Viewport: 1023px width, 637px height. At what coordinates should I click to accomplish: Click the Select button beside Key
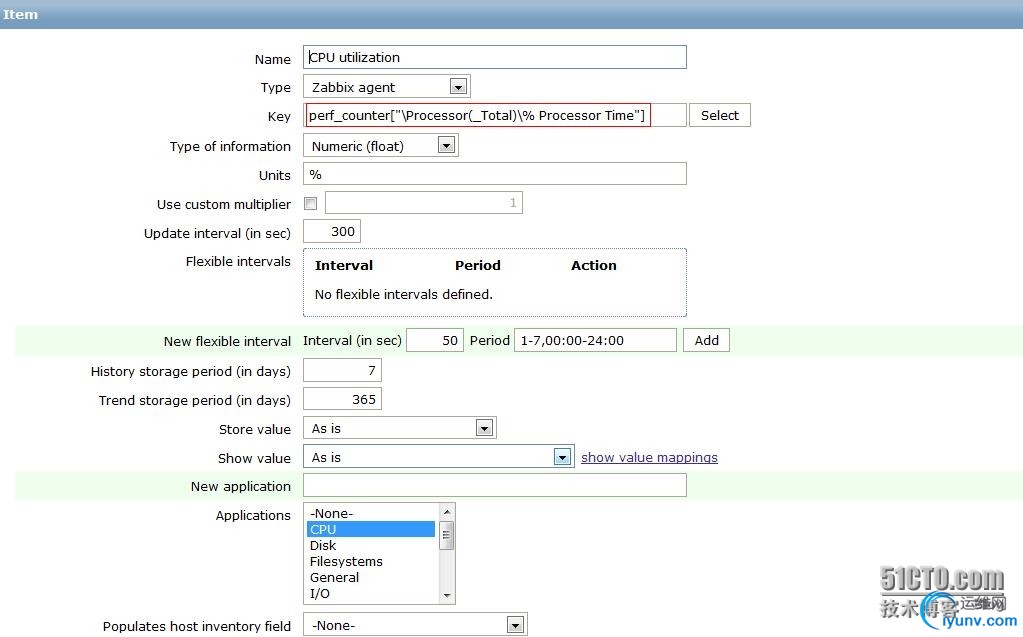(x=720, y=116)
